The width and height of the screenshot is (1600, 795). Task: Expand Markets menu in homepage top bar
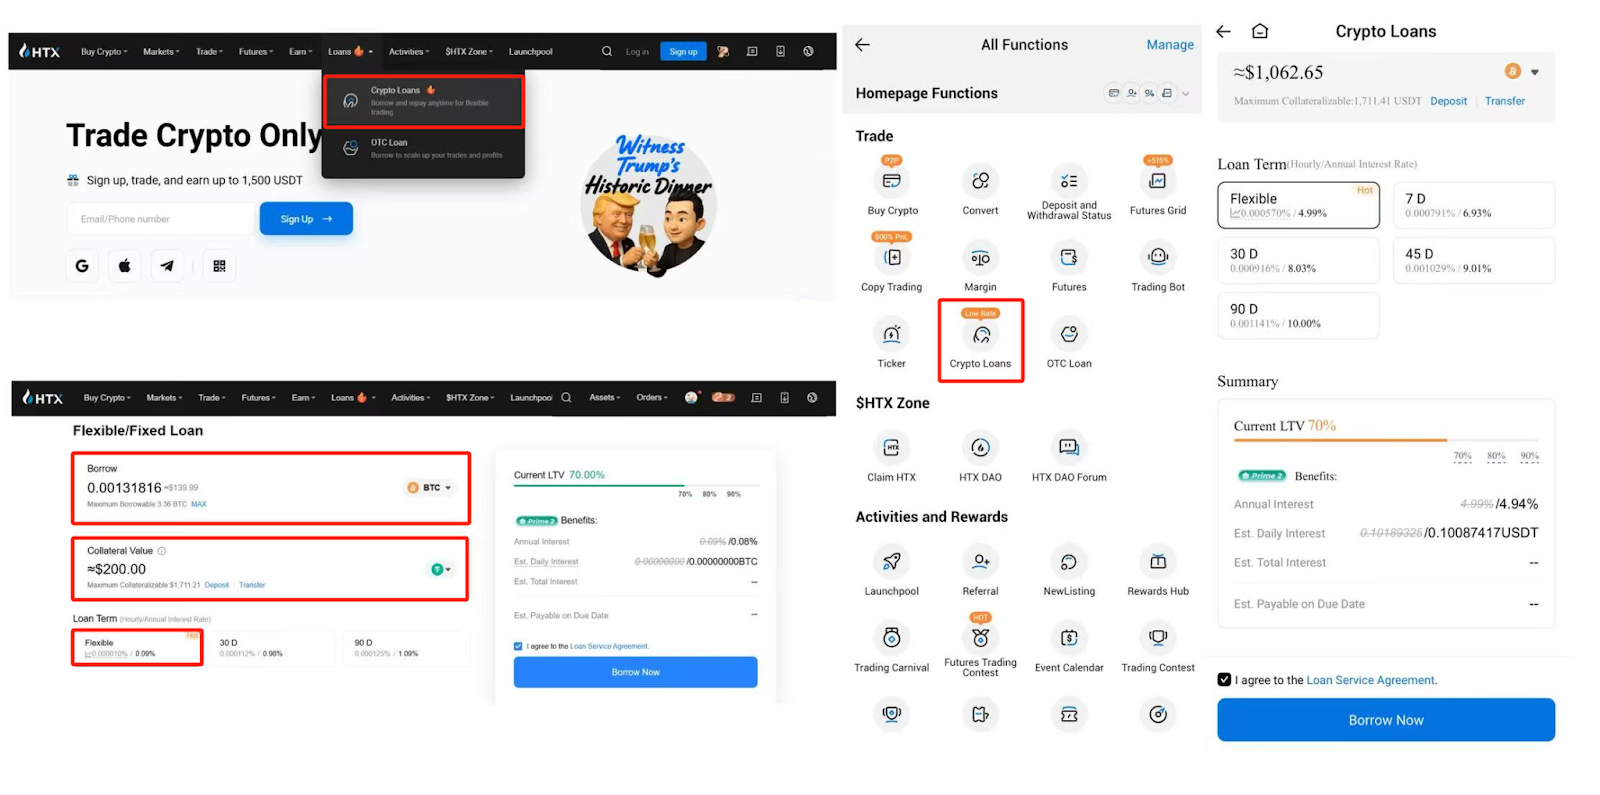click(161, 51)
